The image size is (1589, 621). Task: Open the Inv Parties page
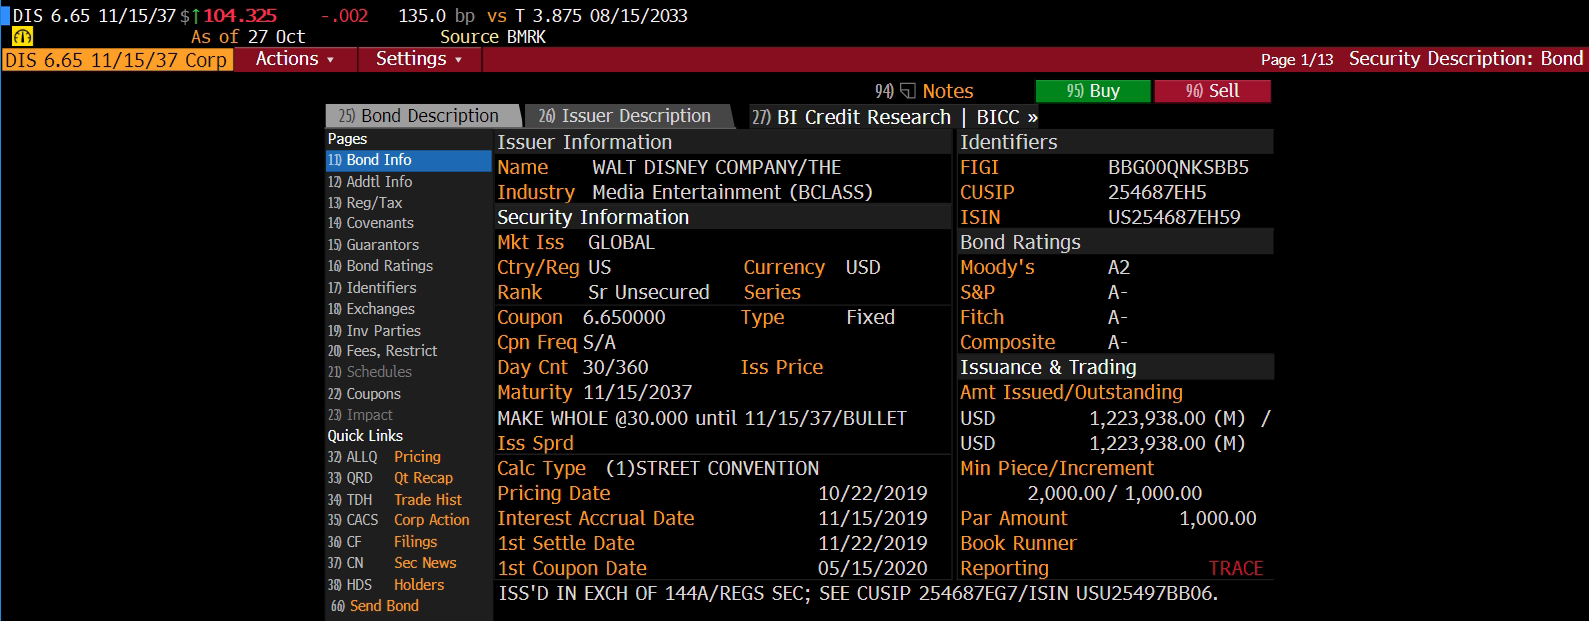[x=374, y=331]
